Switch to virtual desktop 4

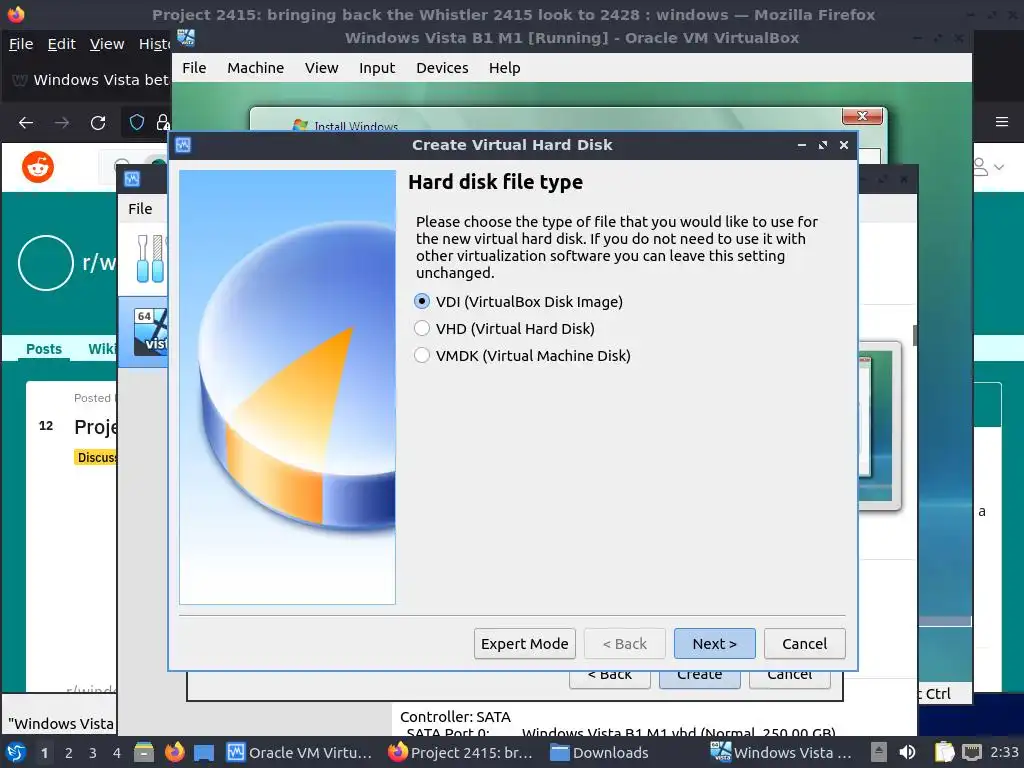click(117, 753)
